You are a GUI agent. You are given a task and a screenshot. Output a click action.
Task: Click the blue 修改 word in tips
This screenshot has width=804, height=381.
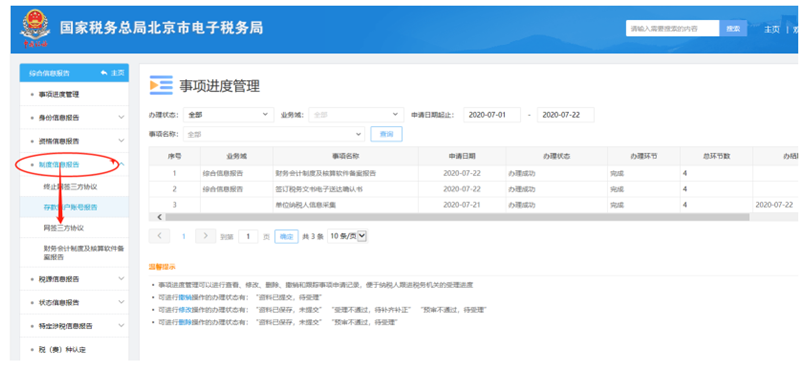[185, 310]
